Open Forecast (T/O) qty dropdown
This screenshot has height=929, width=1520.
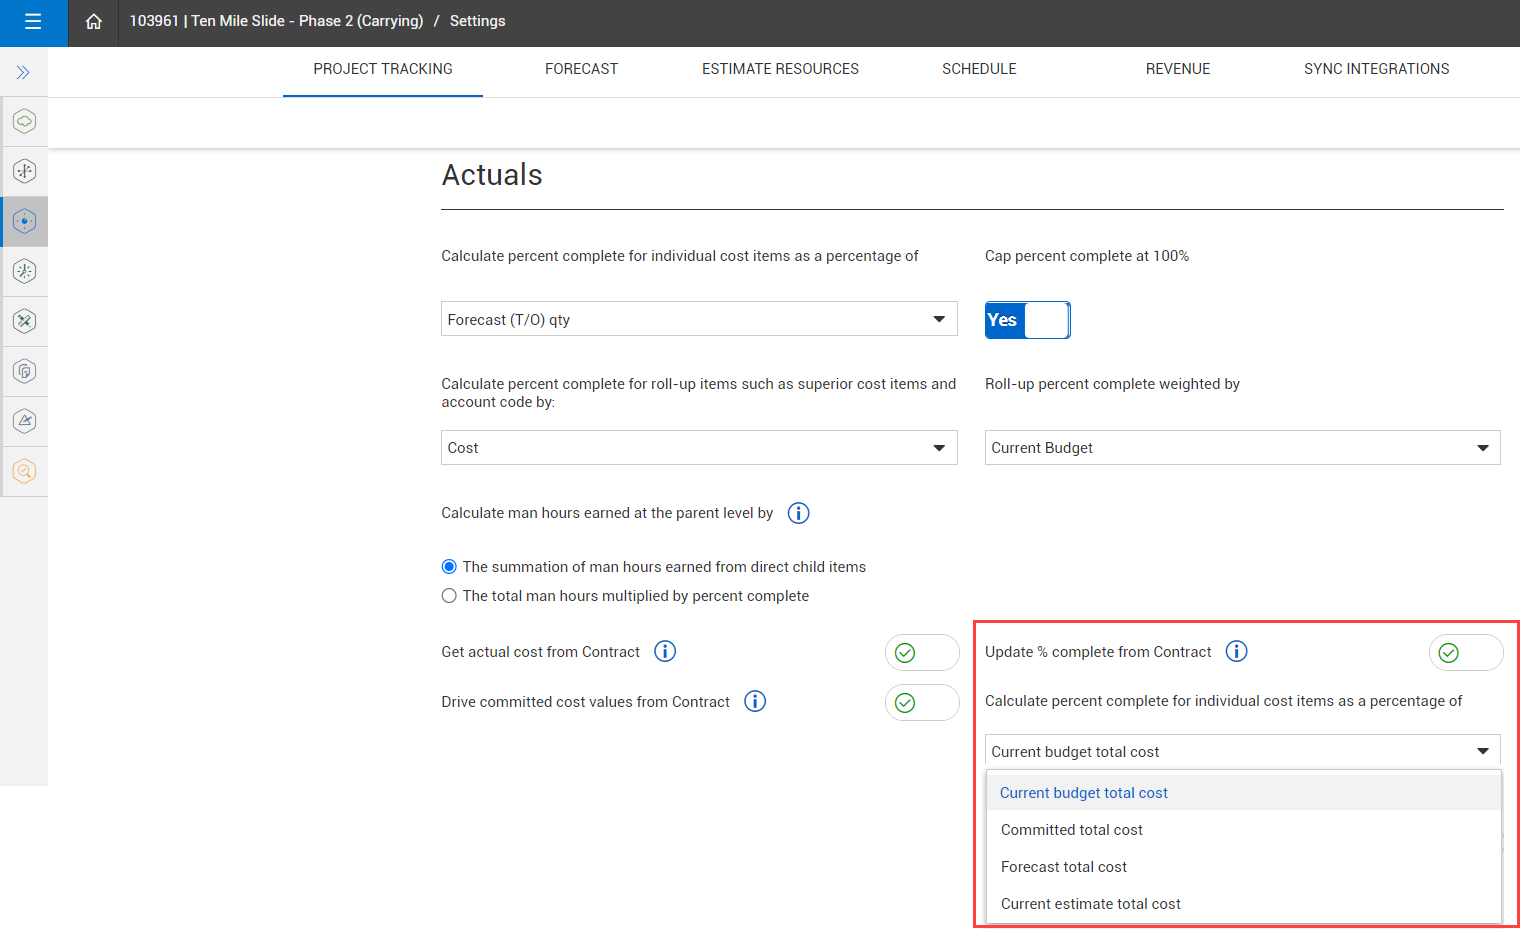point(699,319)
